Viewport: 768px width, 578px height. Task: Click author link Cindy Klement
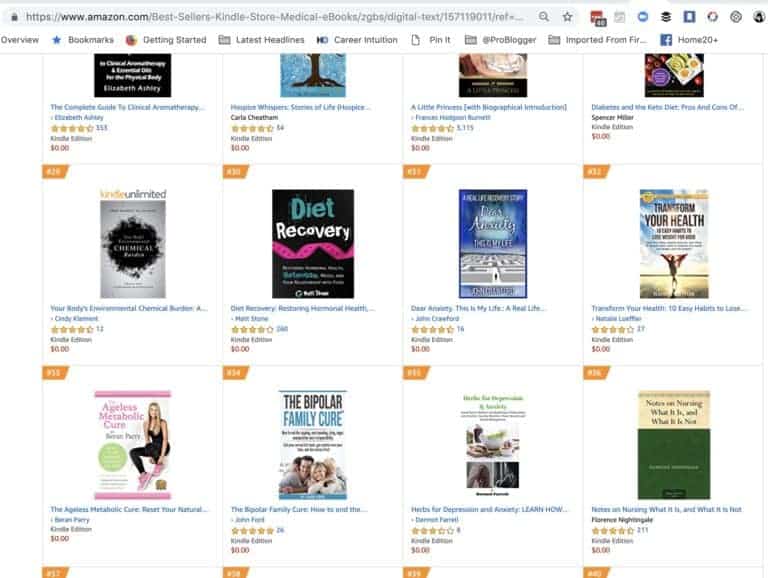[76, 318]
